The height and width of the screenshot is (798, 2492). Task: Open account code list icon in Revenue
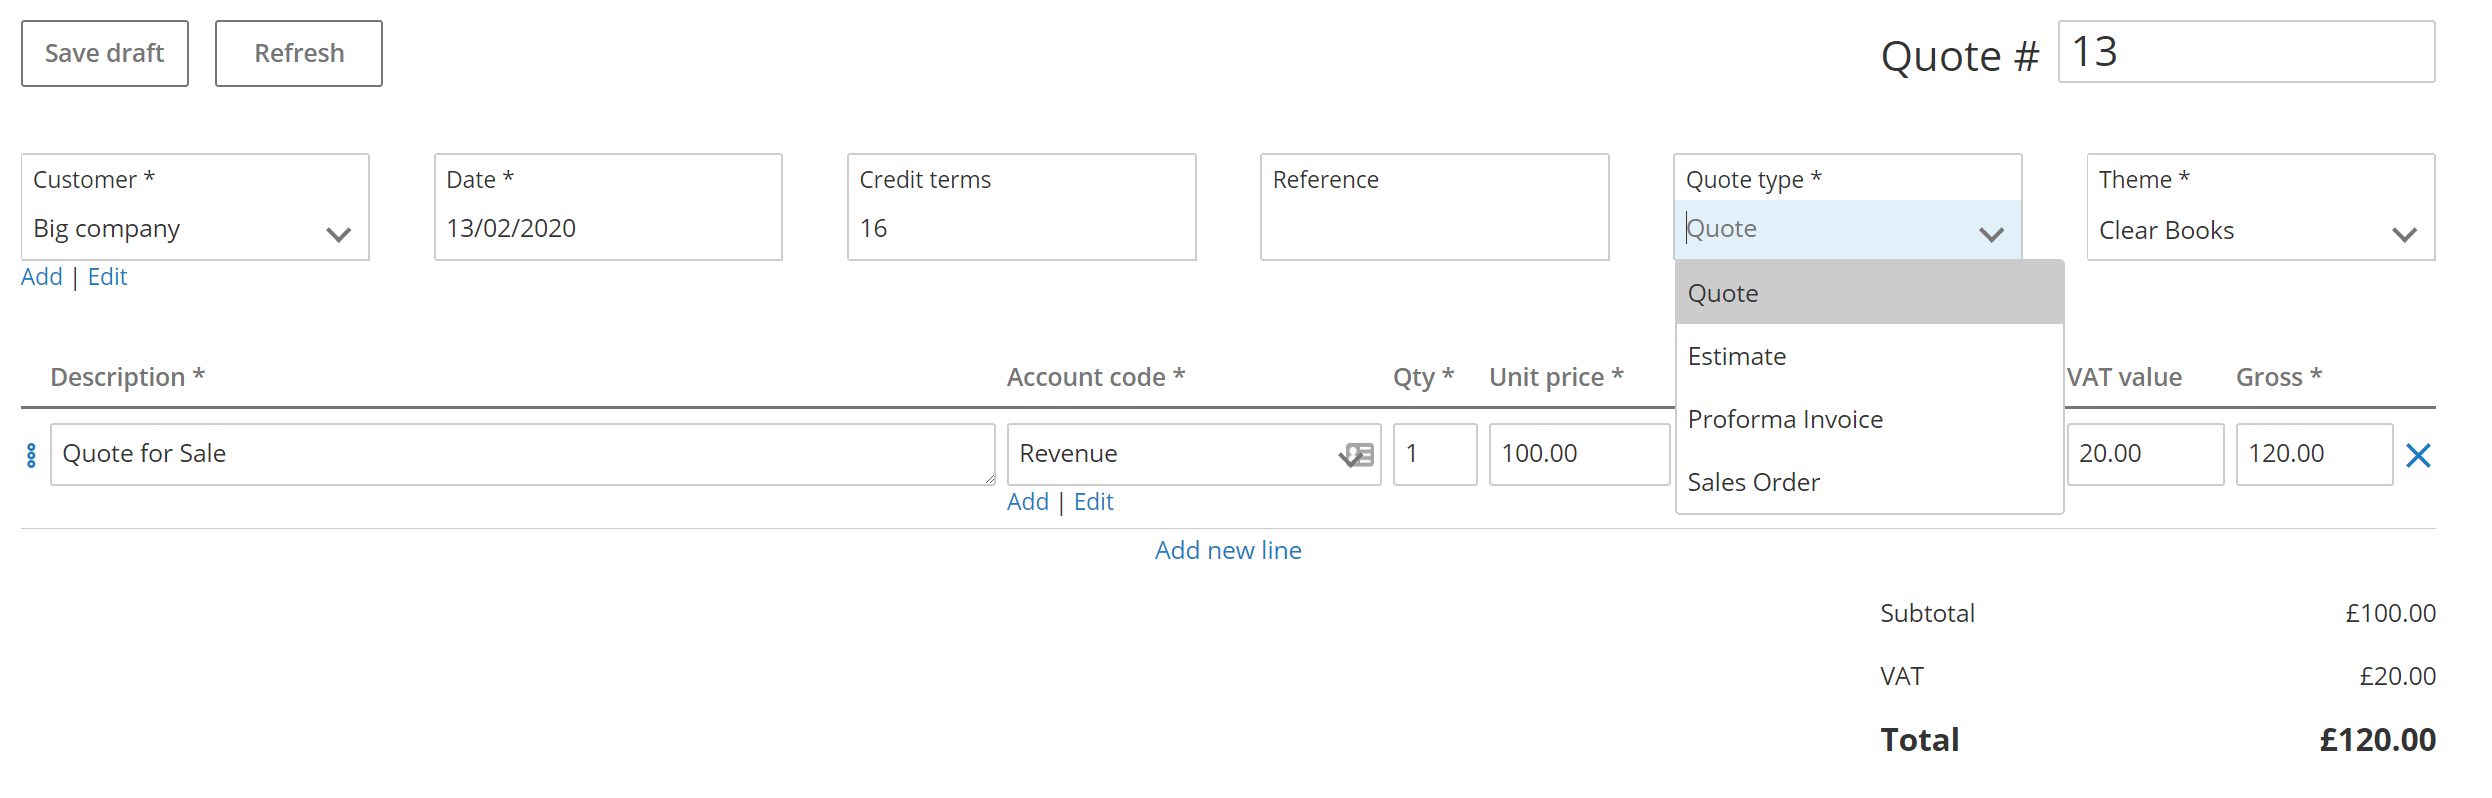pyautogui.click(x=1357, y=455)
